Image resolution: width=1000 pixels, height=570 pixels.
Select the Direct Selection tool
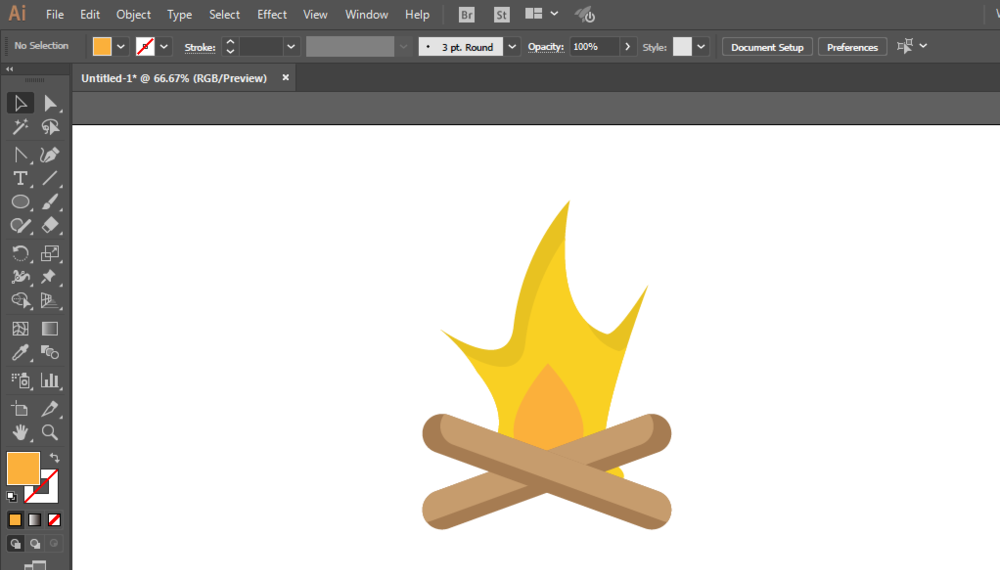(50, 103)
